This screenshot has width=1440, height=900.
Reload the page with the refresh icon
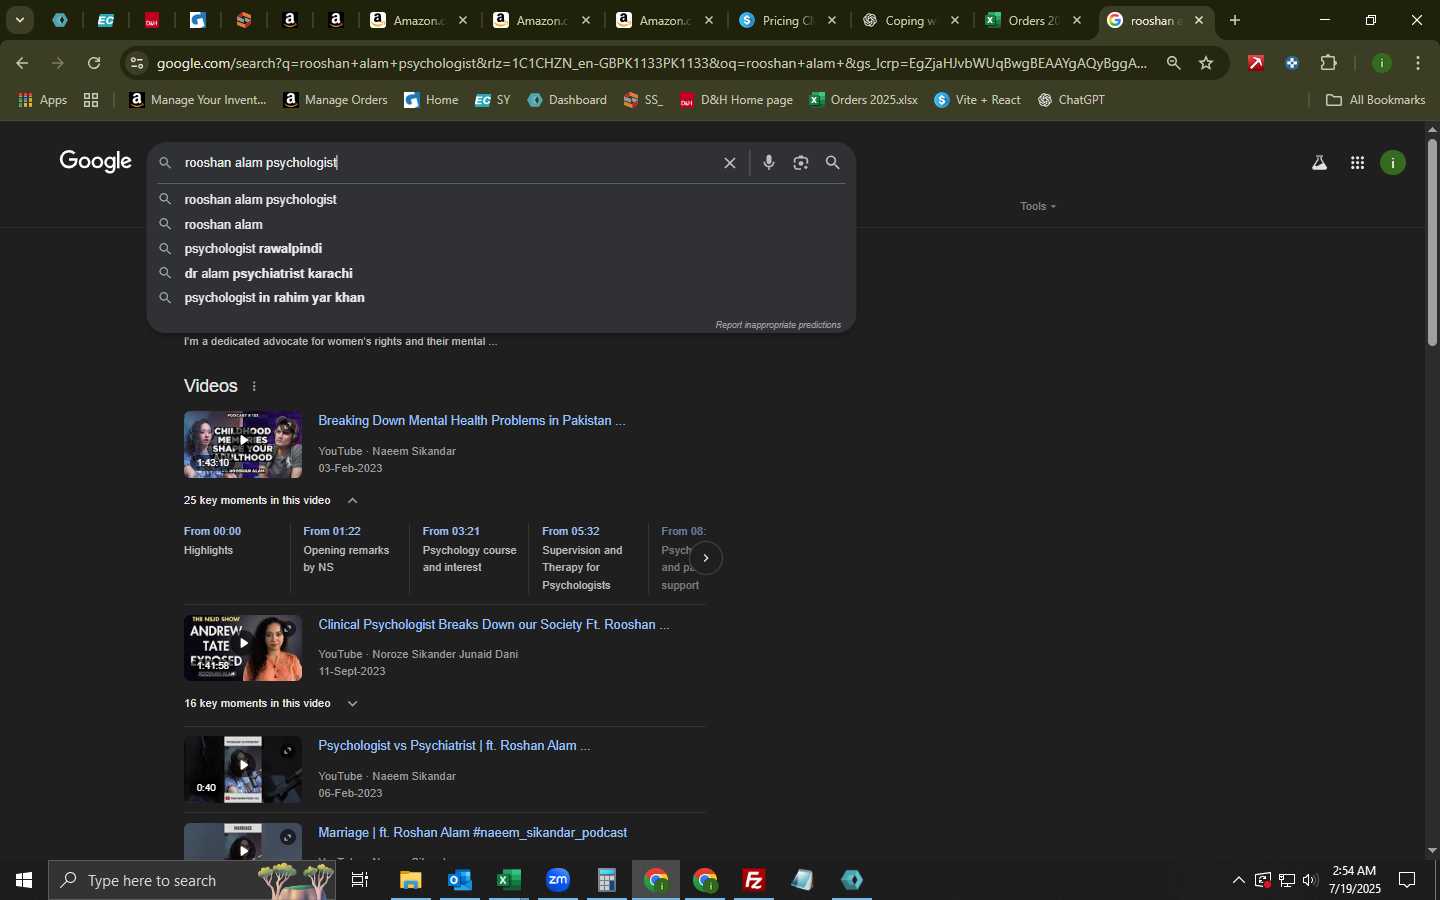point(94,63)
